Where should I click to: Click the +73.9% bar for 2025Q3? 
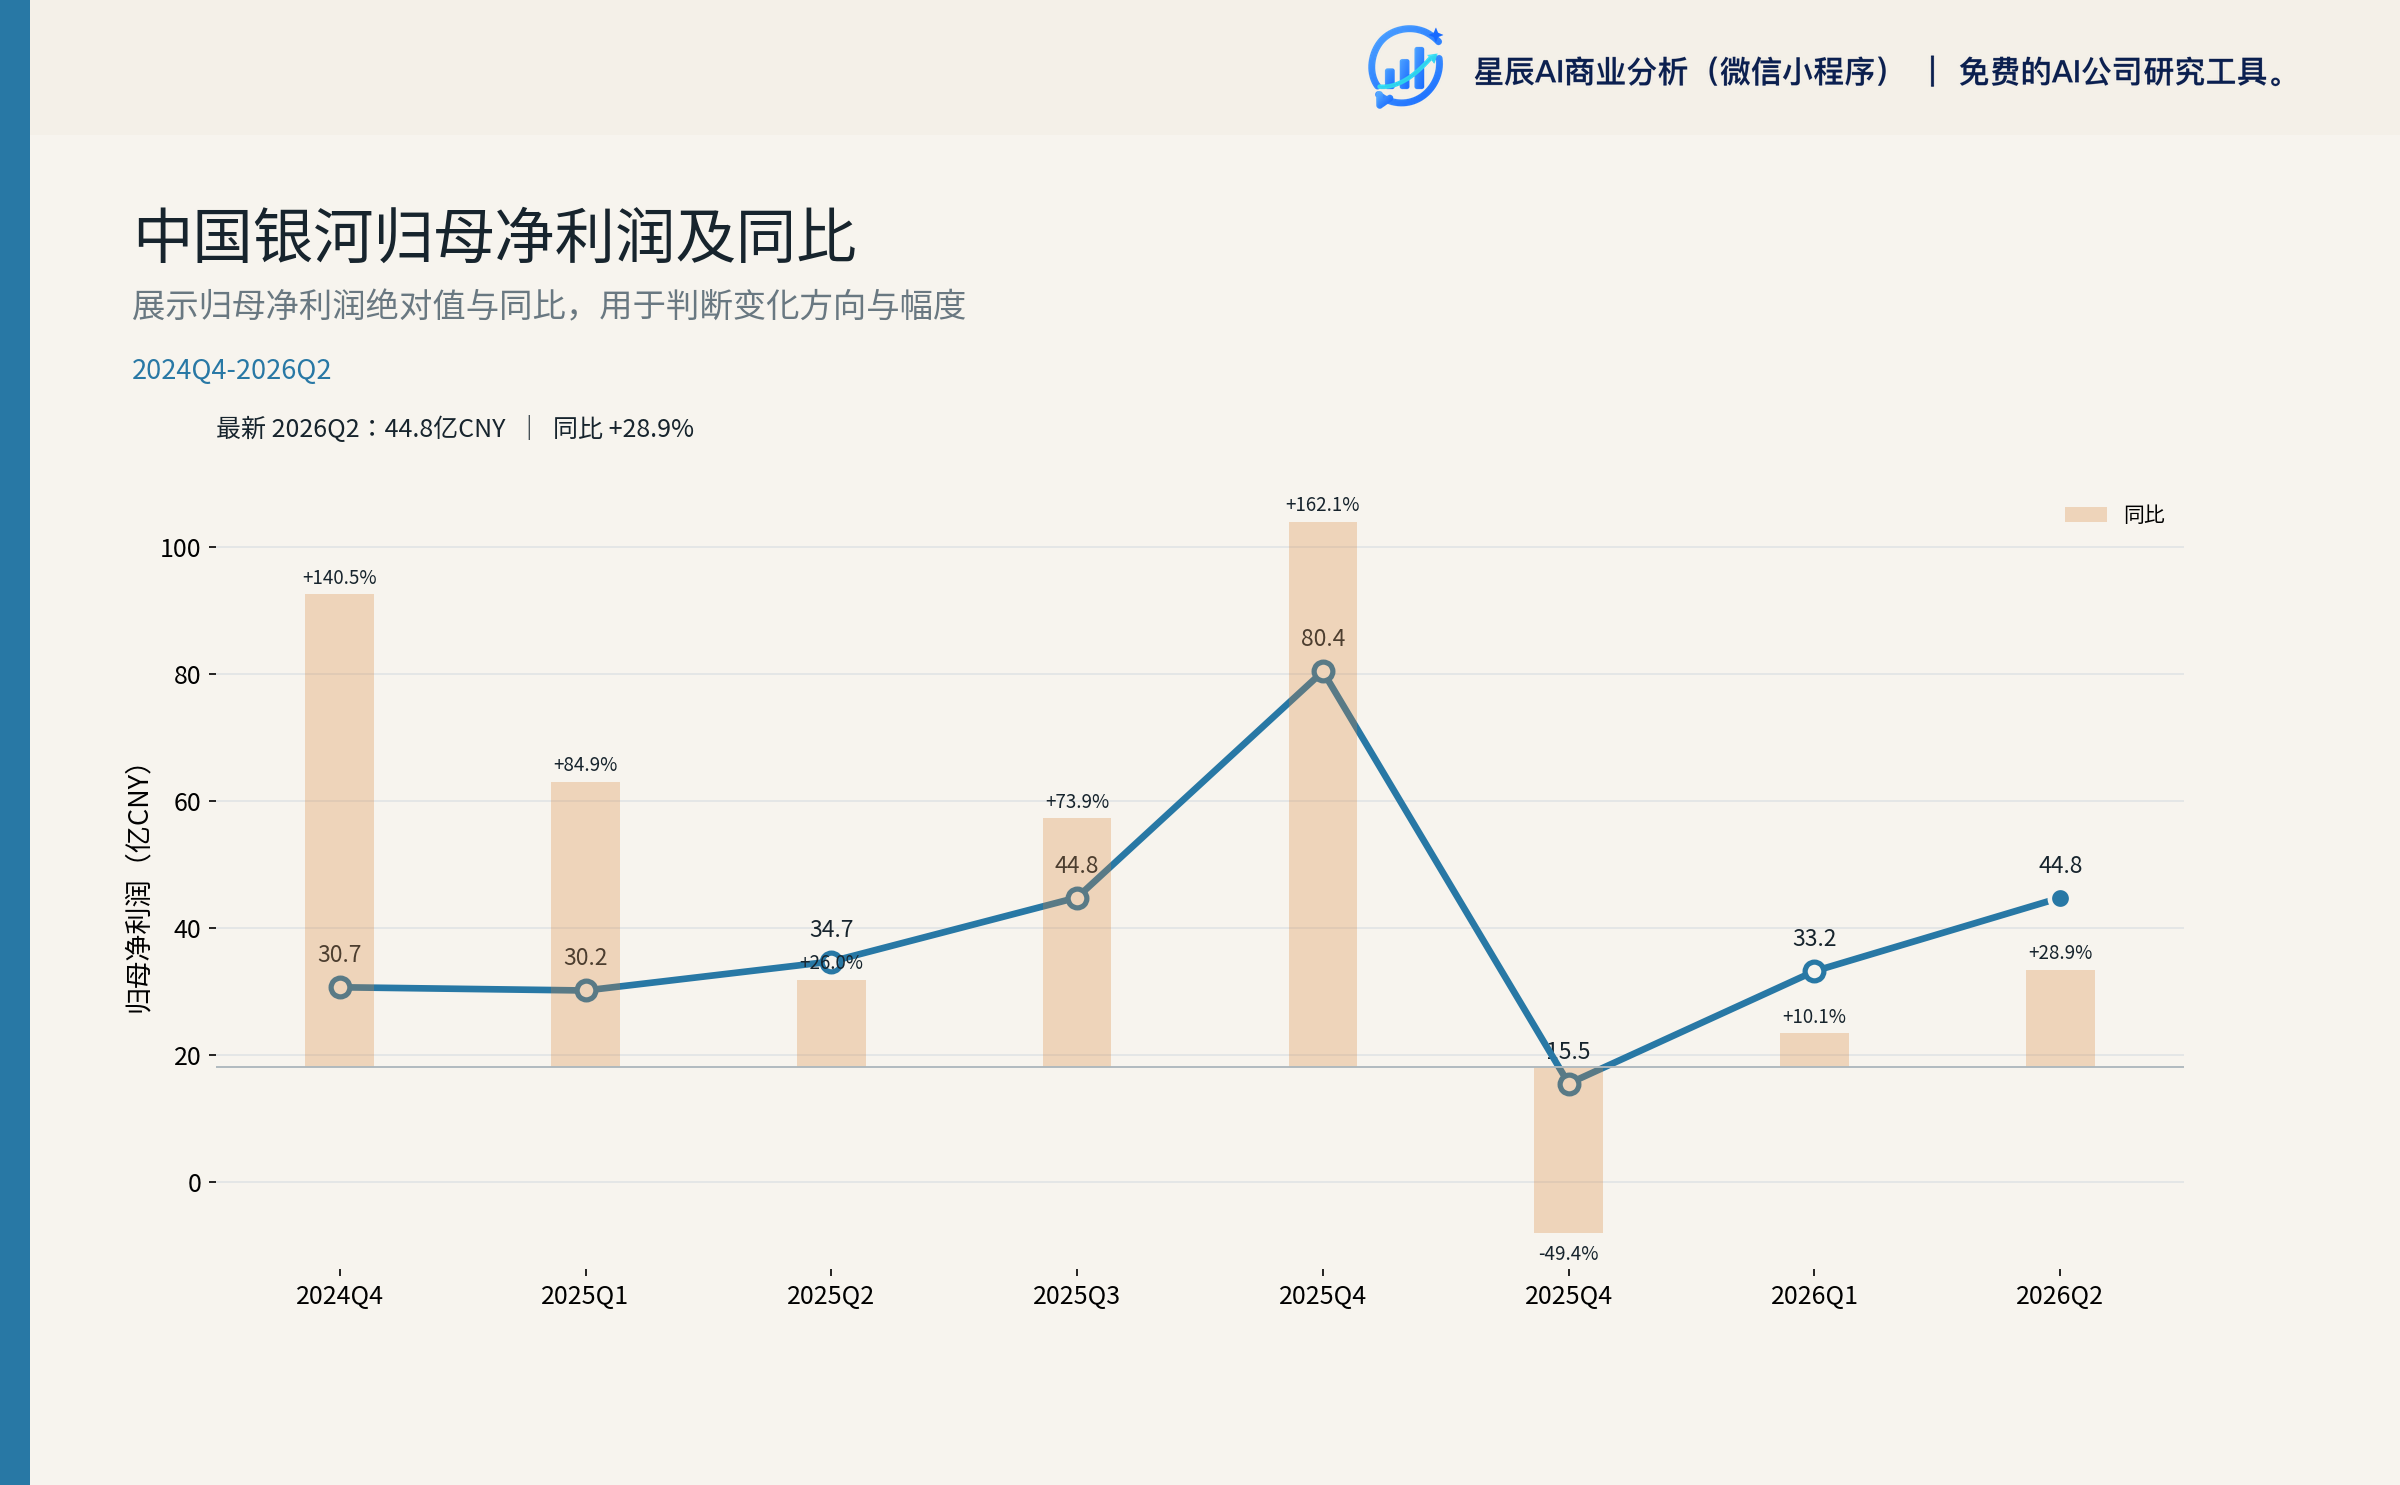(1077, 942)
